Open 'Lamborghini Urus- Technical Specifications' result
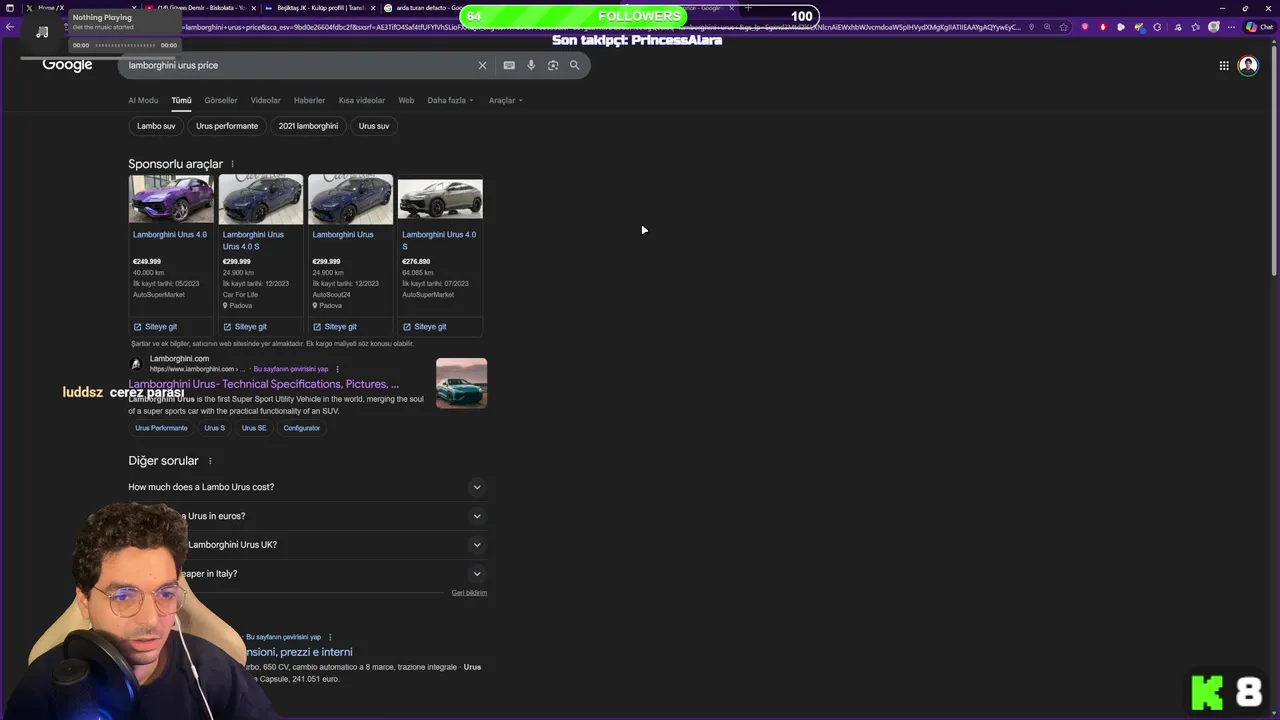Screen dimensions: 1280x720 (264, 384)
